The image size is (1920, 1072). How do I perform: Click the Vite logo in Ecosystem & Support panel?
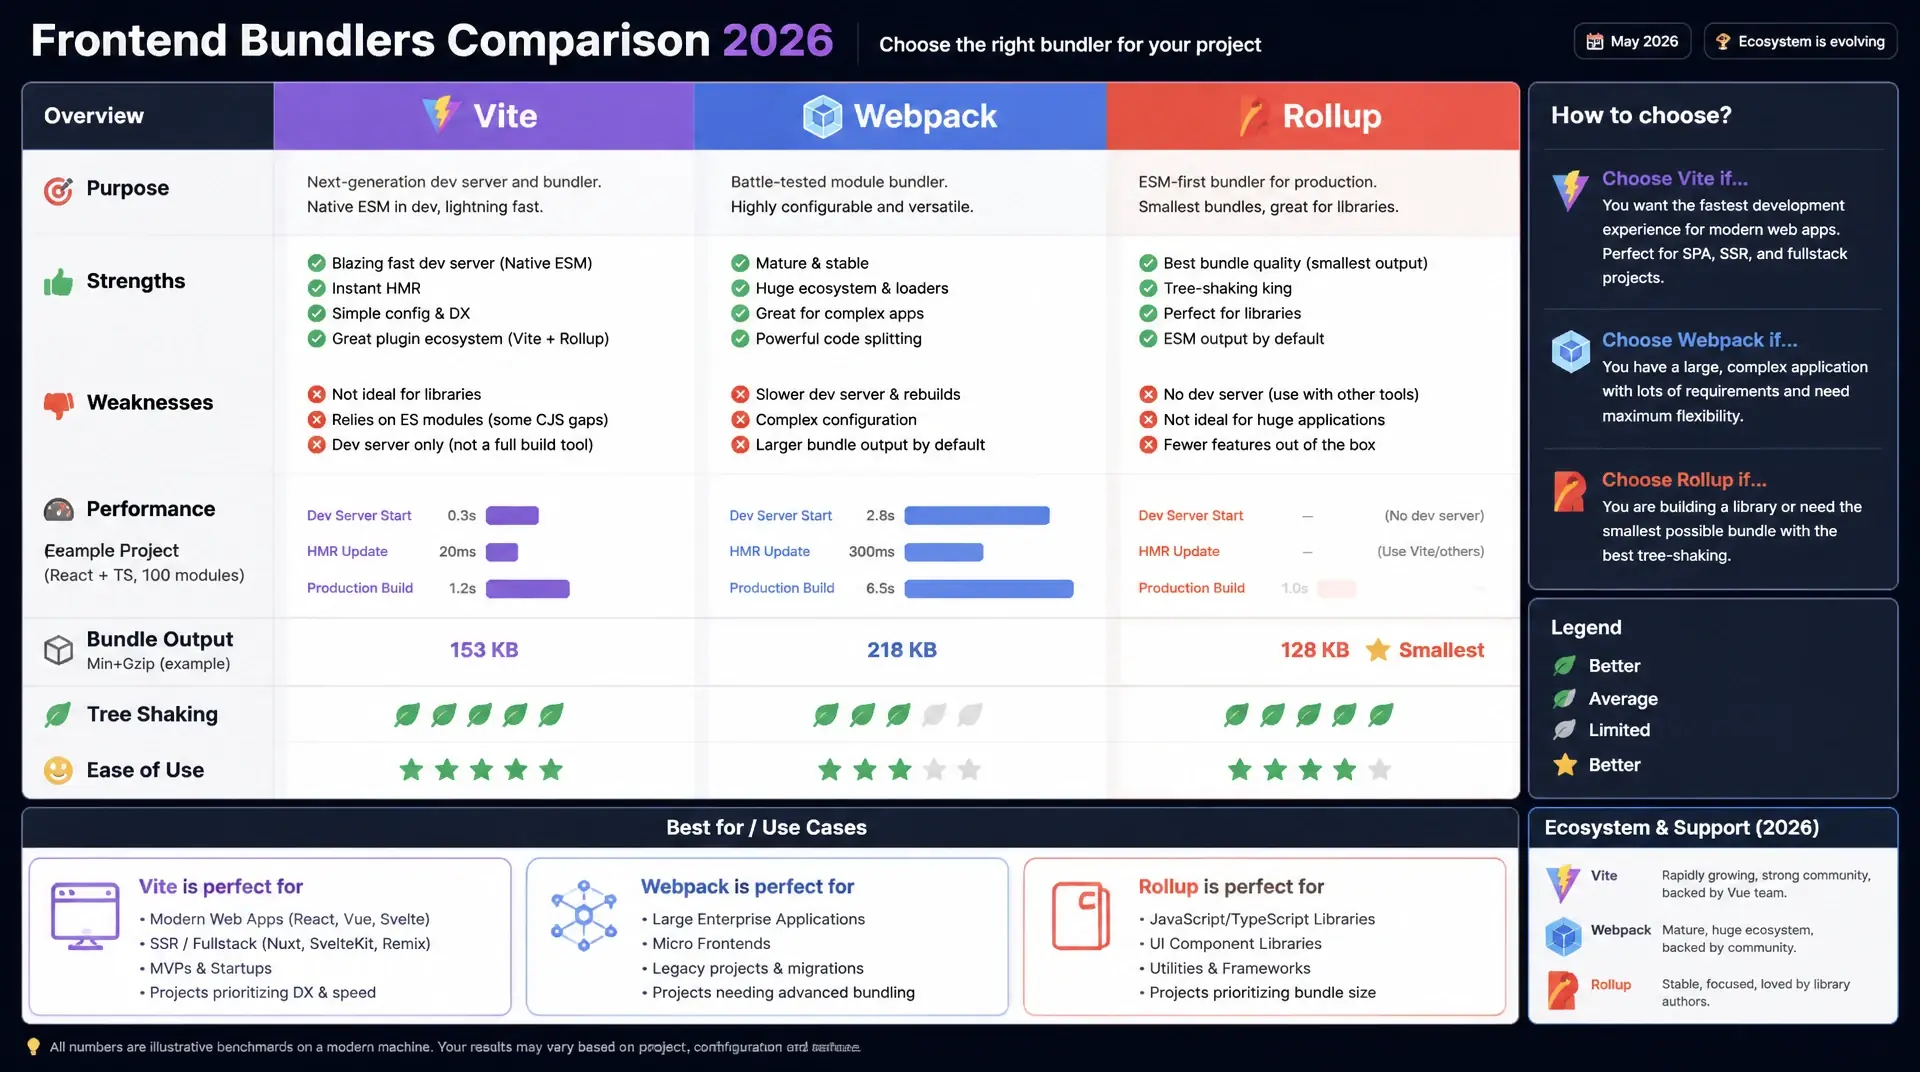pyautogui.click(x=1563, y=883)
